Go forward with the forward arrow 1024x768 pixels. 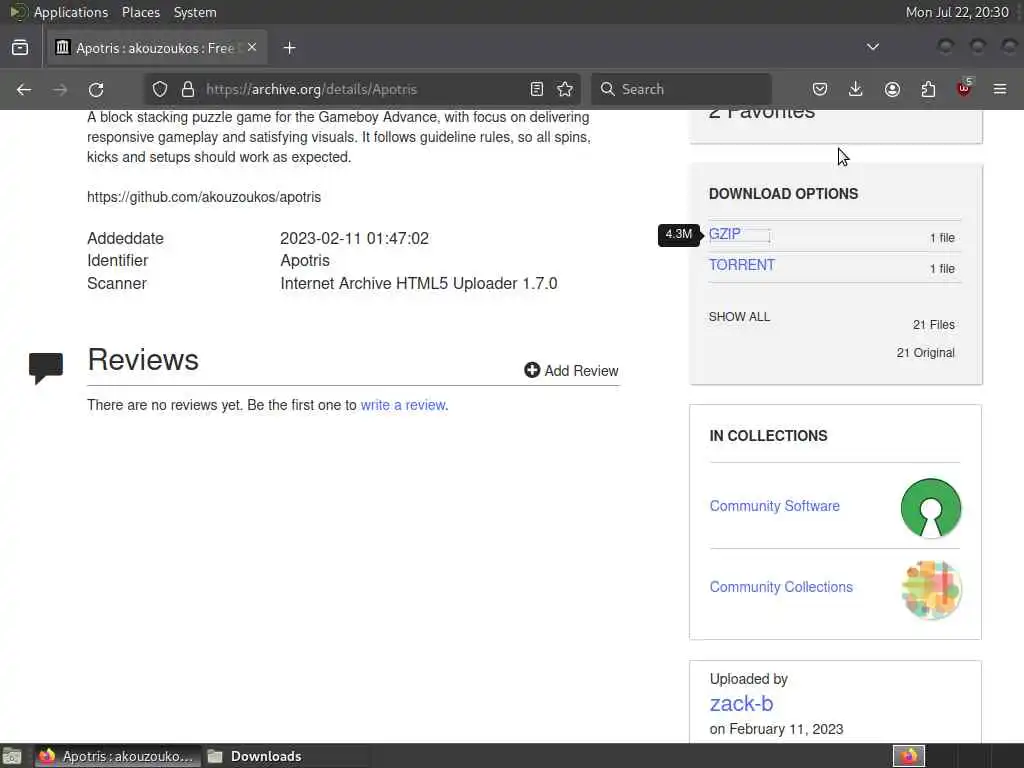pyautogui.click(x=60, y=89)
